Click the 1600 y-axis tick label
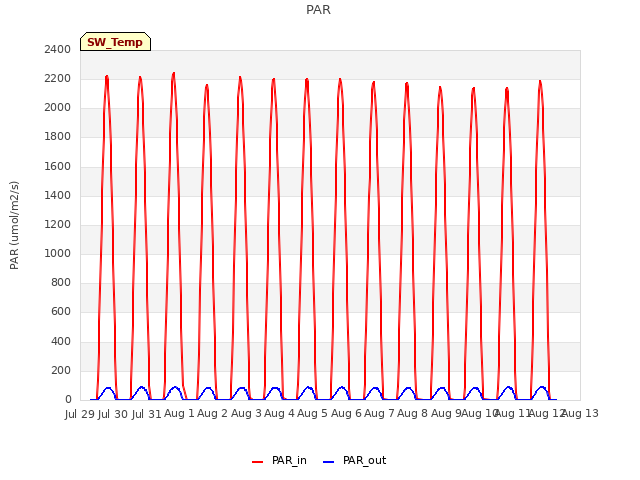The height and width of the screenshot is (480, 640). [x=58, y=166]
